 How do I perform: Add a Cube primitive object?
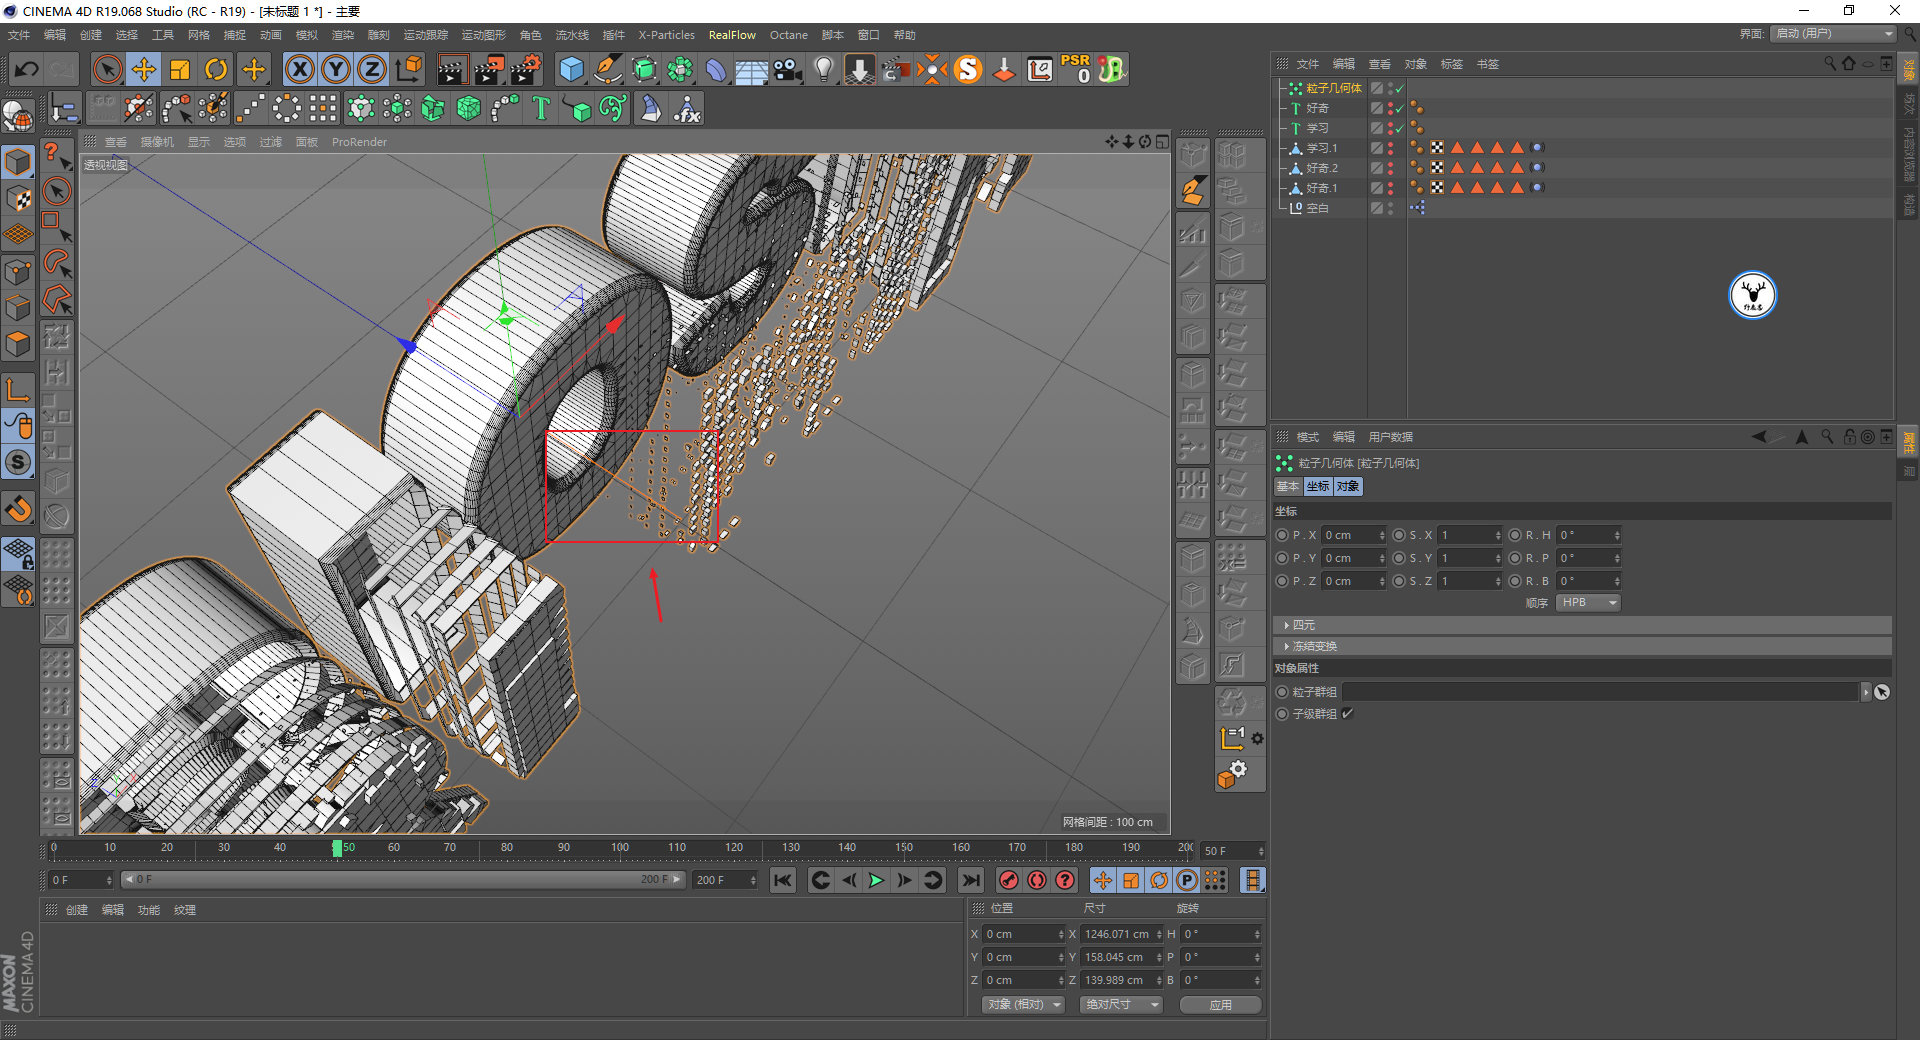571,69
